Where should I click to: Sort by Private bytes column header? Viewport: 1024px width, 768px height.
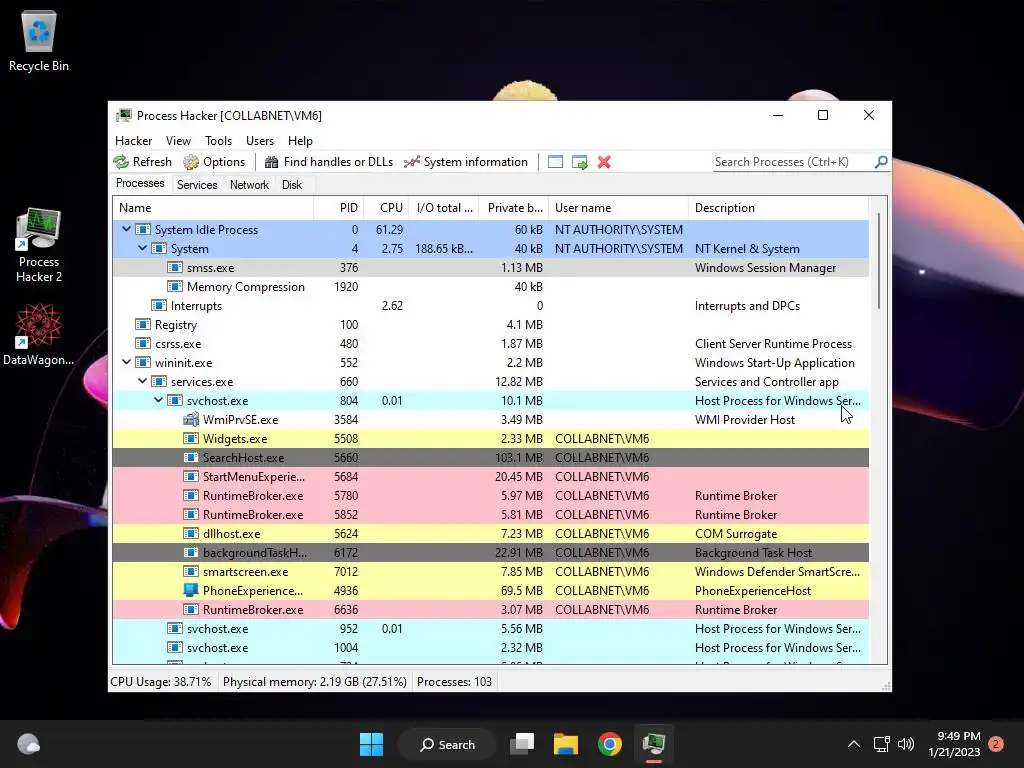[514, 208]
